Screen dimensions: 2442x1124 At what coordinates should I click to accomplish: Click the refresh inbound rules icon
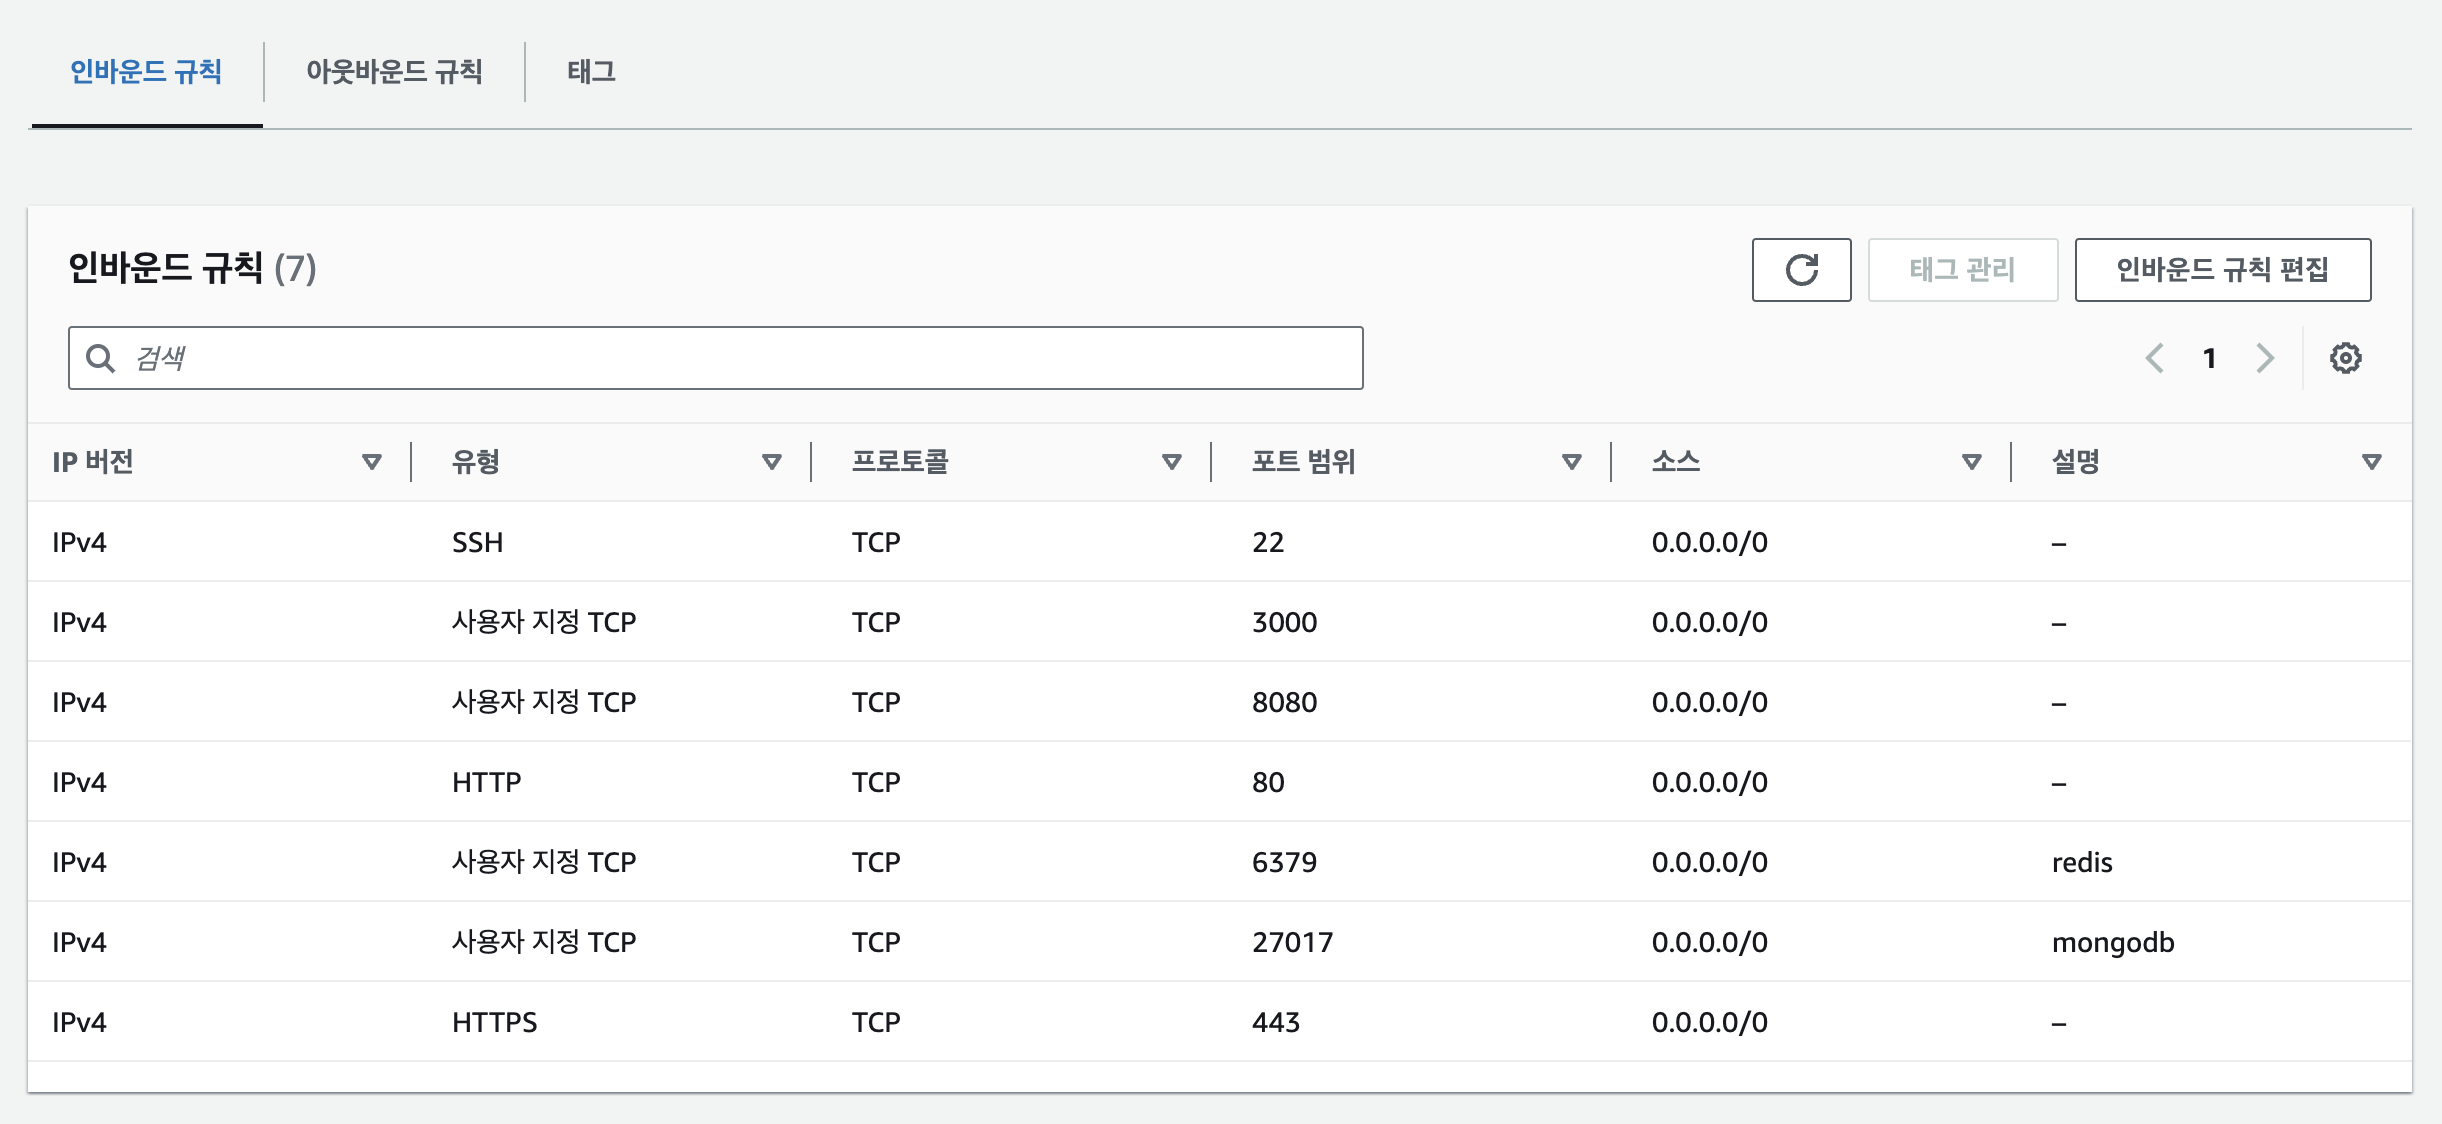(x=1801, y=270)
